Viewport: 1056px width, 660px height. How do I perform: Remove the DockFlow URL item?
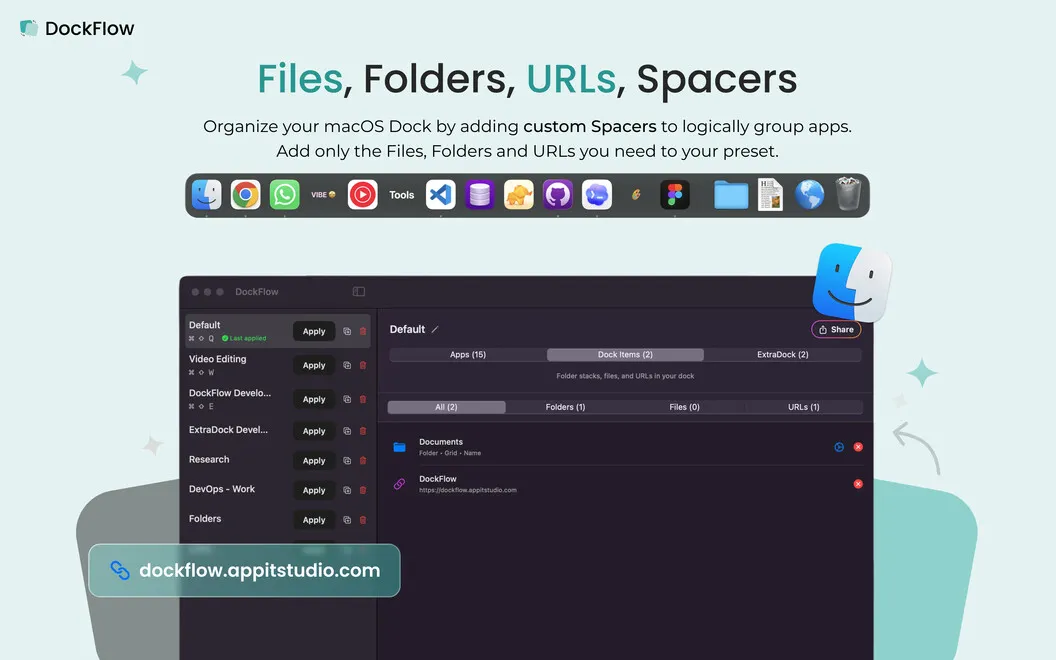pos(858,484)
